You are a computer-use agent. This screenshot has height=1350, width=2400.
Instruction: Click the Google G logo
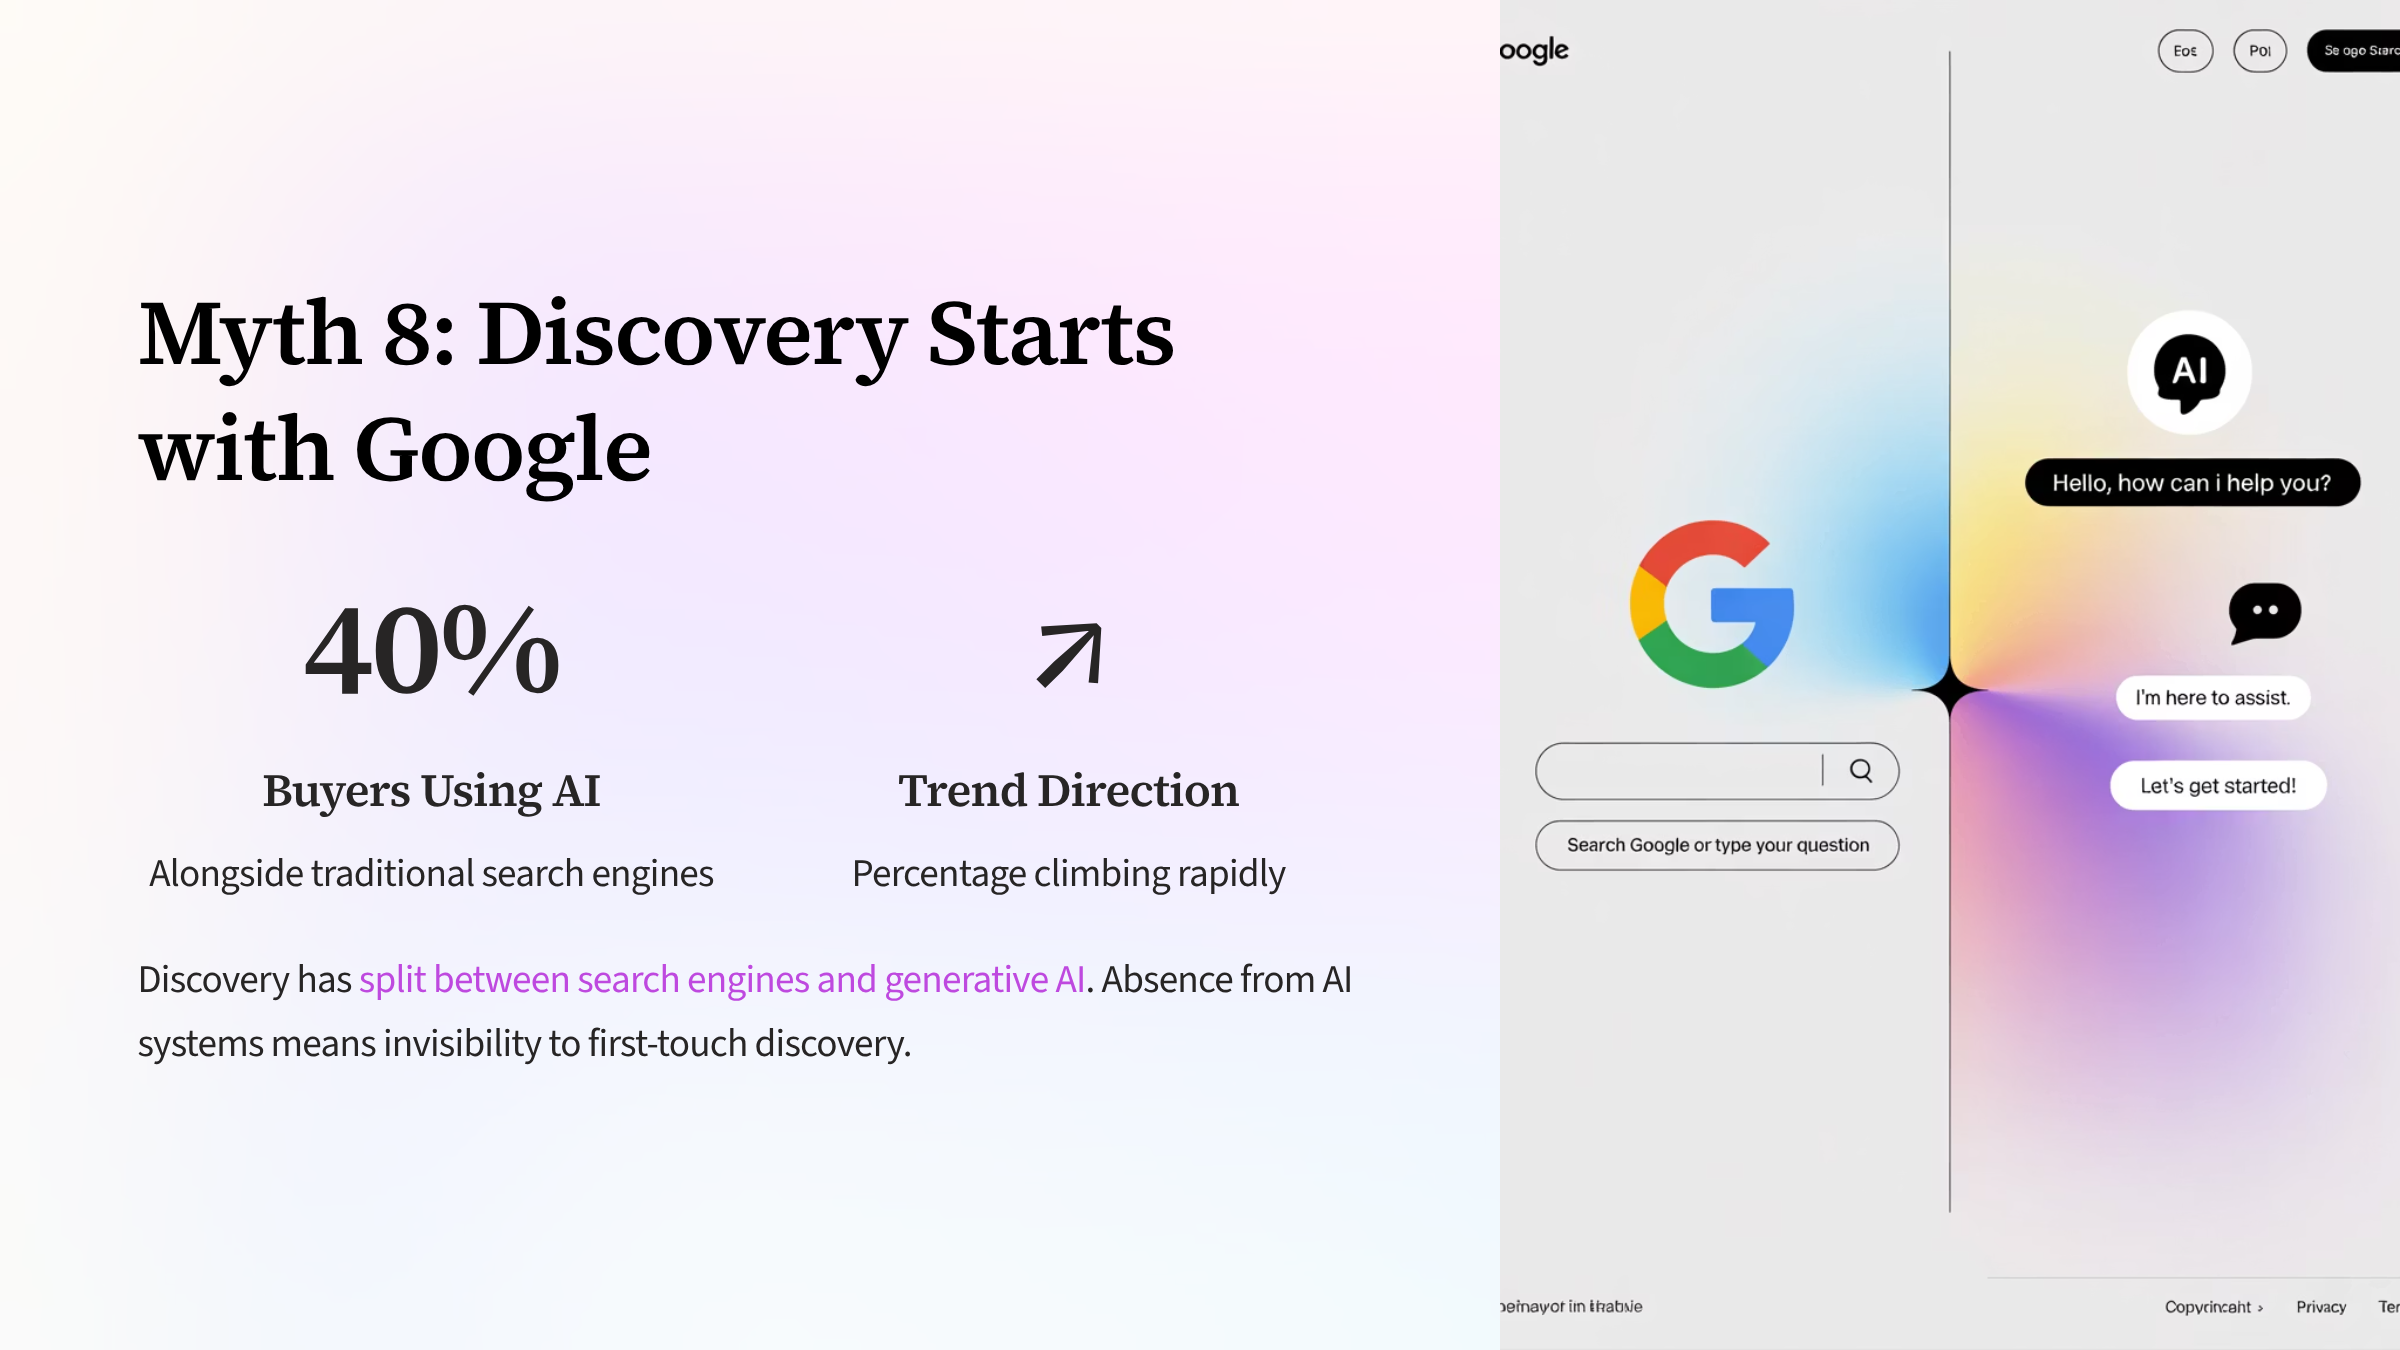point(1712,604)
